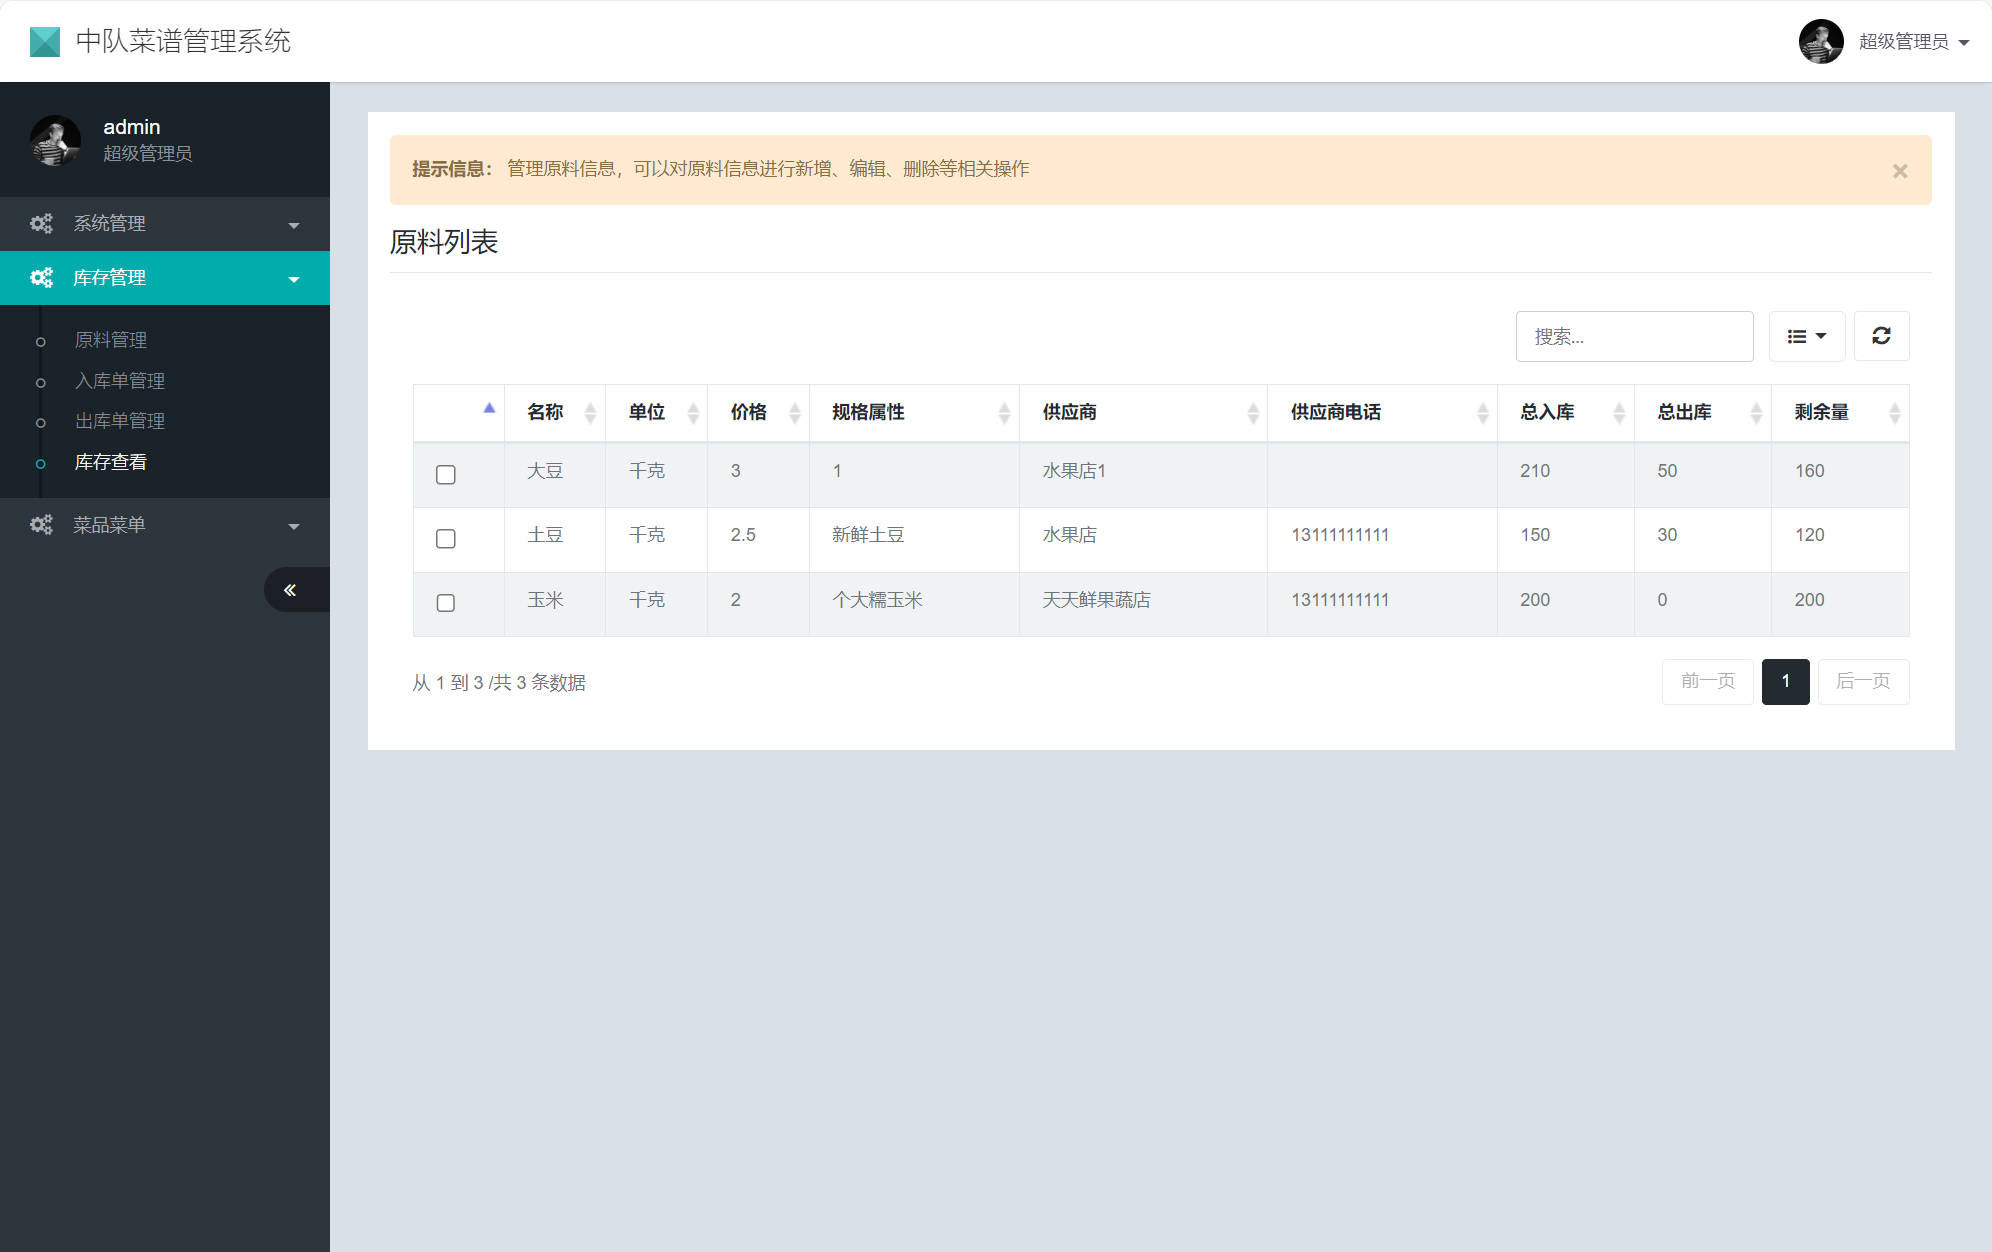Select the gear icon beside 菜品菜单
The width and height of the screenshot is (1992, 1252).
coord(41,523)
